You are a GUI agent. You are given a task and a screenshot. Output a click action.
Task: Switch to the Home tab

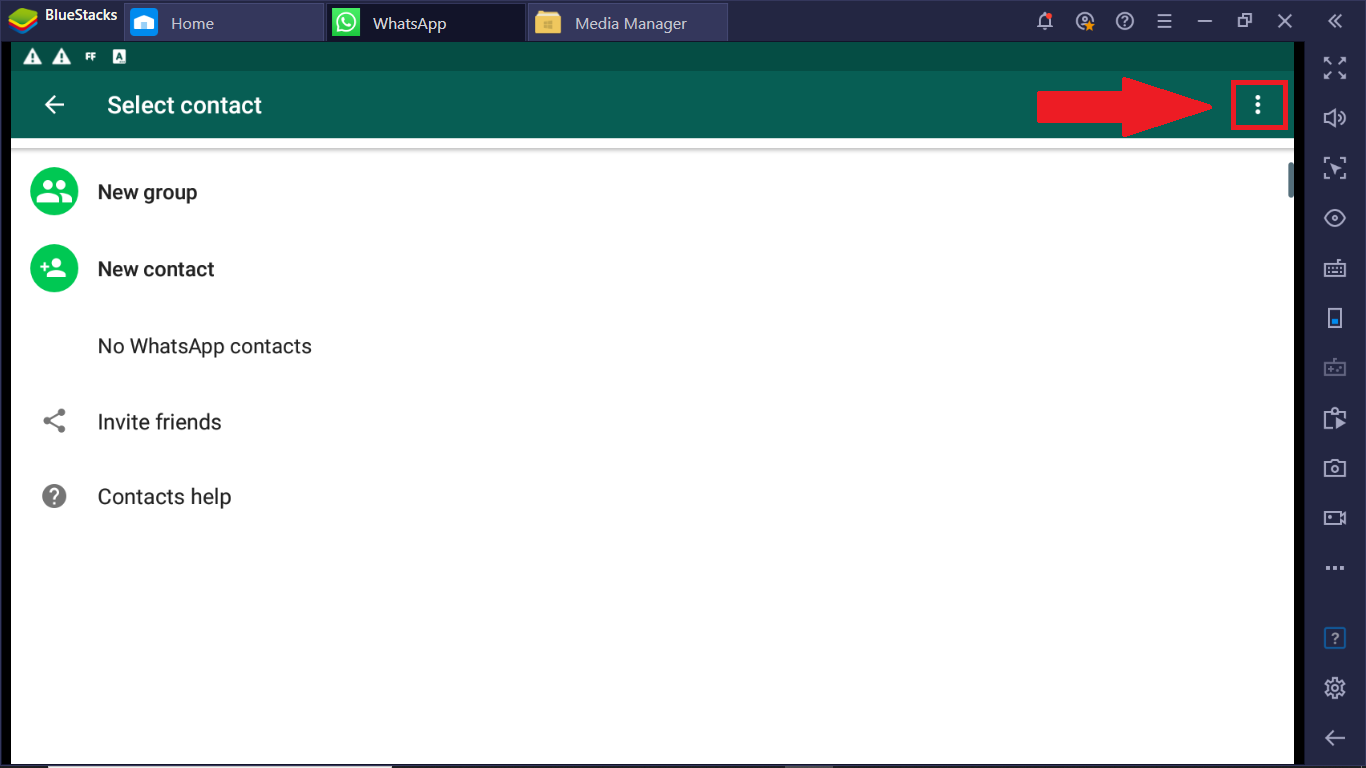225,22
